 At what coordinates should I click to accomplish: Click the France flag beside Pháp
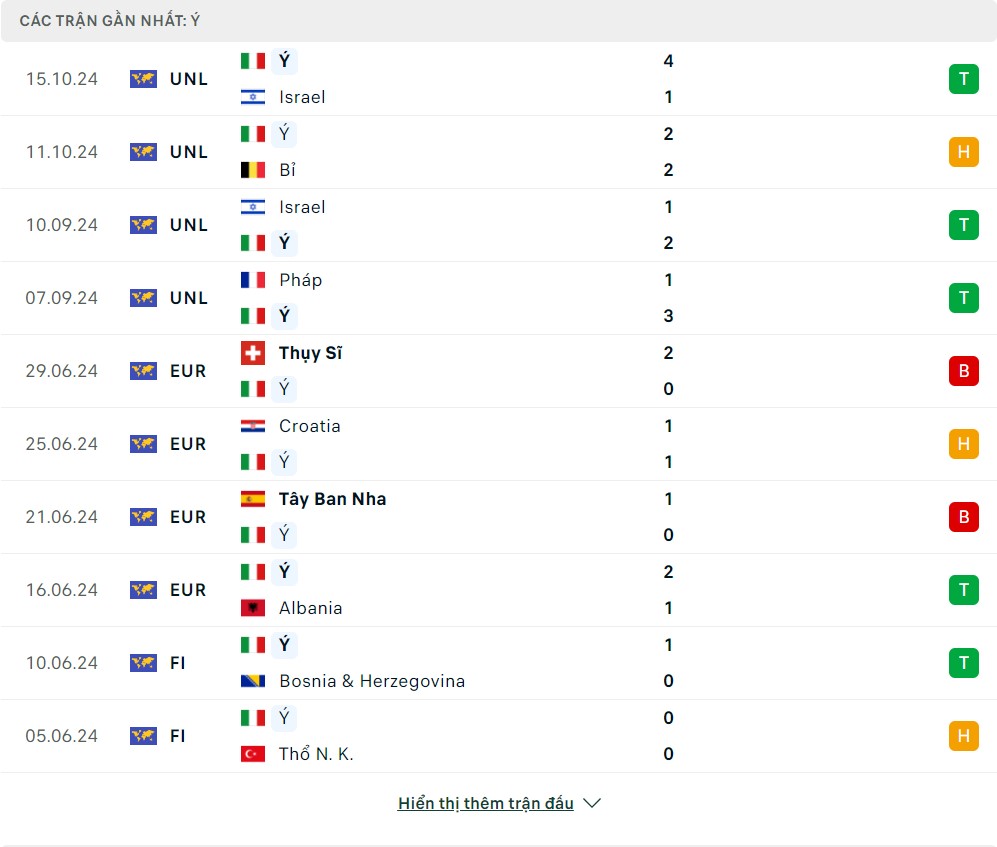pos(253,280)
